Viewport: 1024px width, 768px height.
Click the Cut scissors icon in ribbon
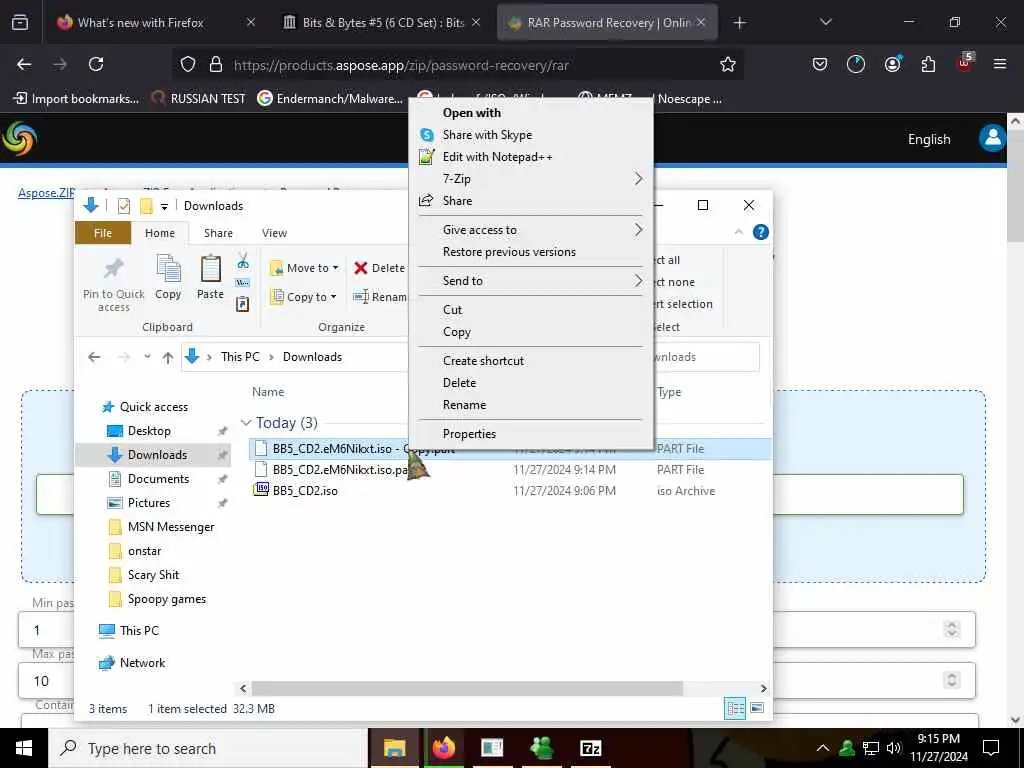pyautogui.click(x=243, y=261)
